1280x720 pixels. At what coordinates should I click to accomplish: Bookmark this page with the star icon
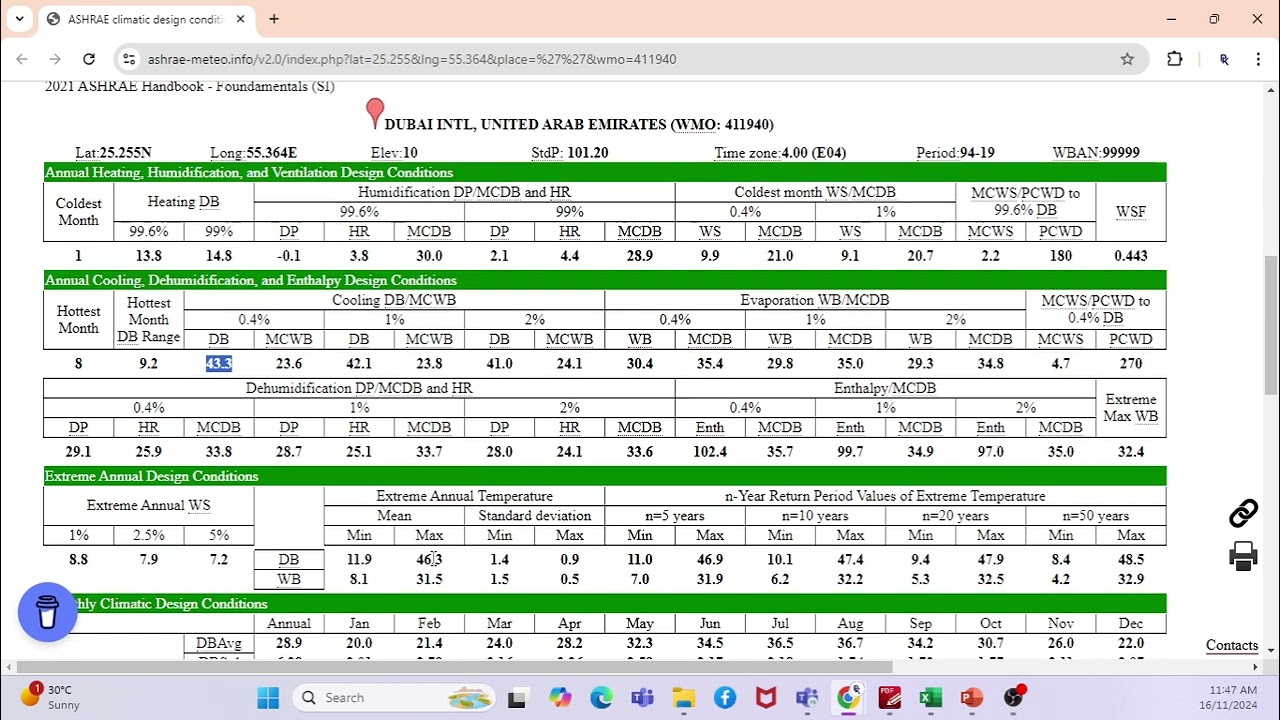1127,59
